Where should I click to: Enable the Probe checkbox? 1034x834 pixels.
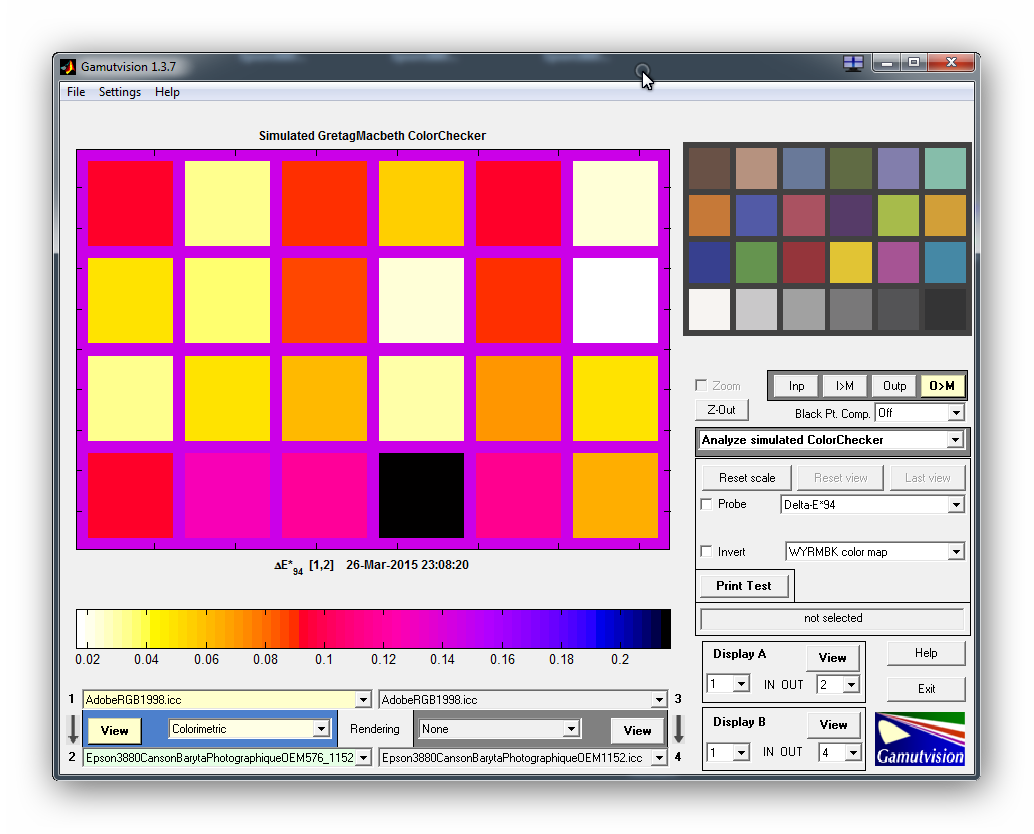click(707, 505)
